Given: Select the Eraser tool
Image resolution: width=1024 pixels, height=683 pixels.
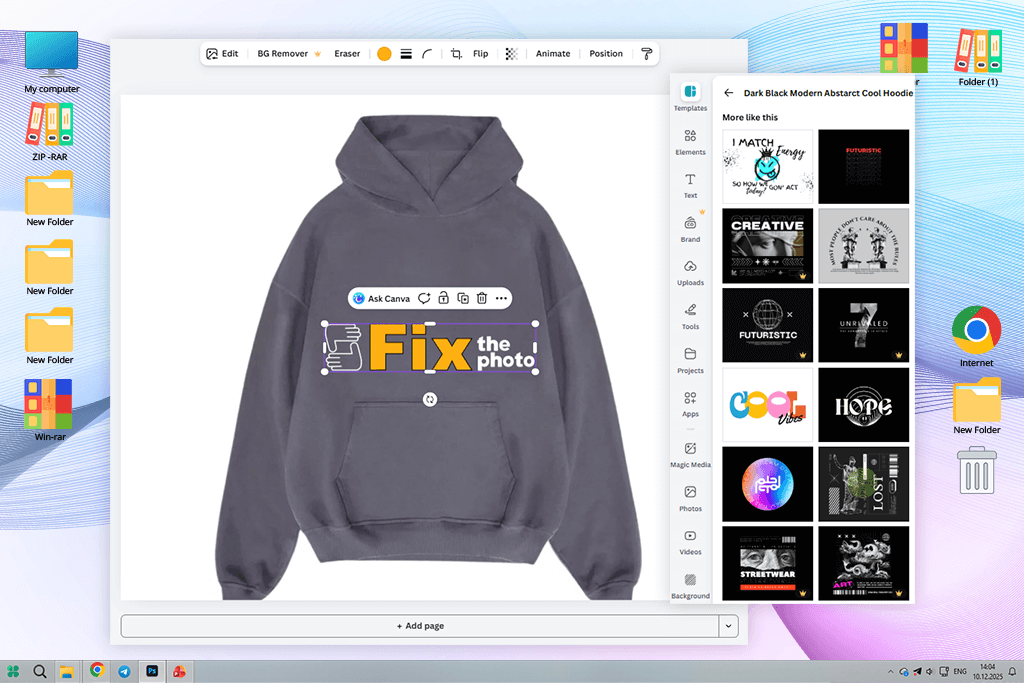Looking at the screenshot, I should pyautogui.click(x=347, y=54).
